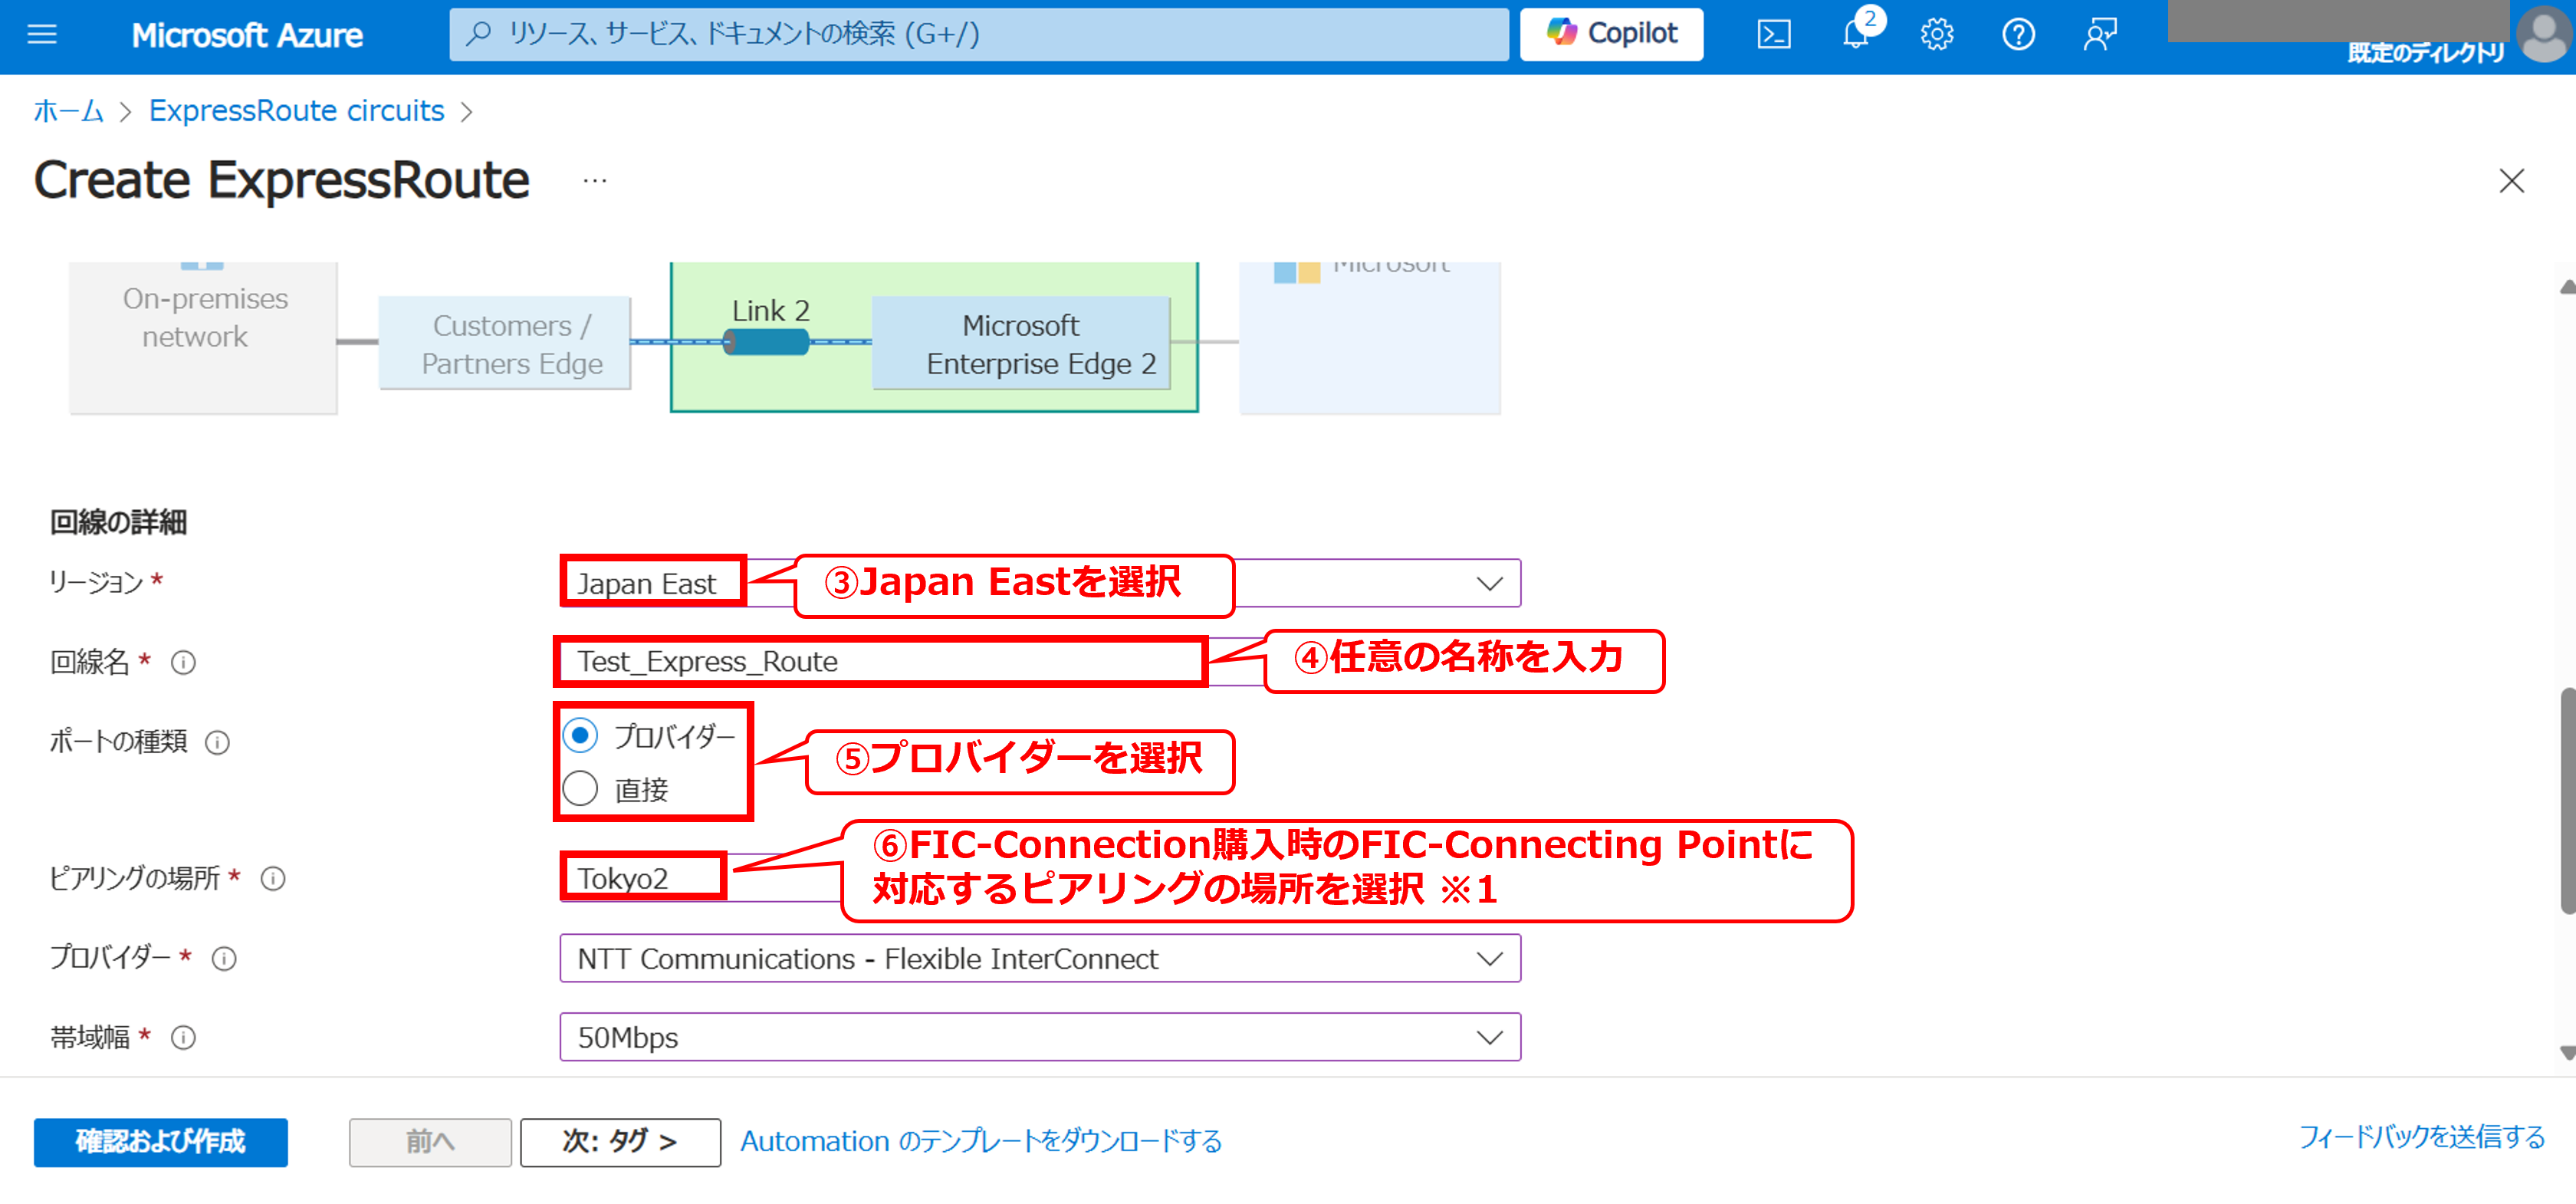Click the 次: タグ button

(x=619, y=1141)
